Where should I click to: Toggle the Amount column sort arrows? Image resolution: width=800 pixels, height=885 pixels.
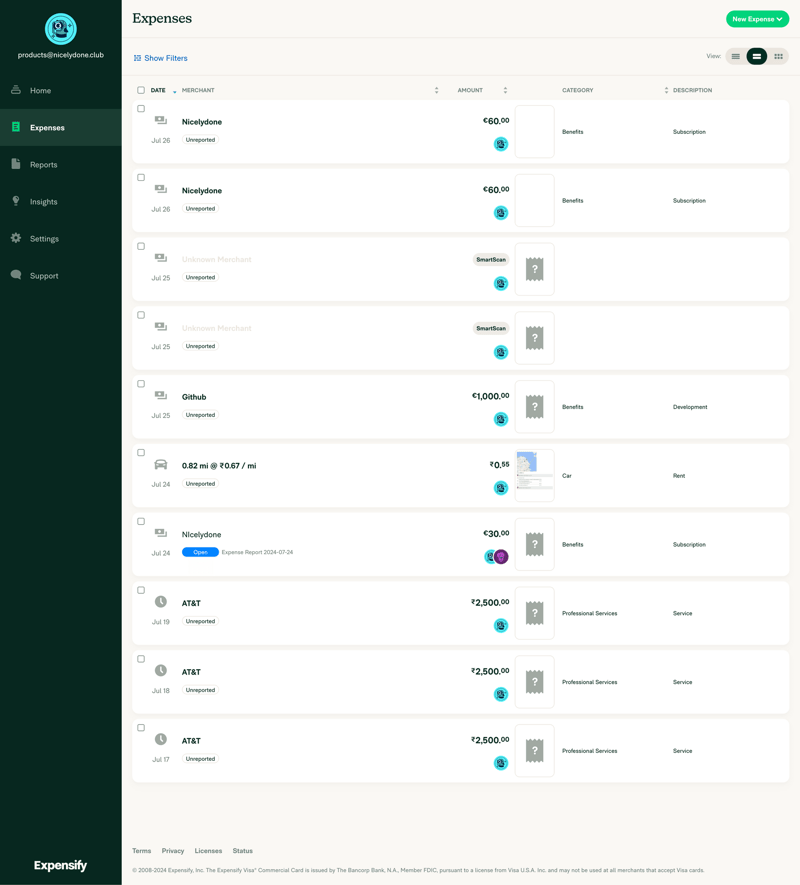(x=506, y=90)
